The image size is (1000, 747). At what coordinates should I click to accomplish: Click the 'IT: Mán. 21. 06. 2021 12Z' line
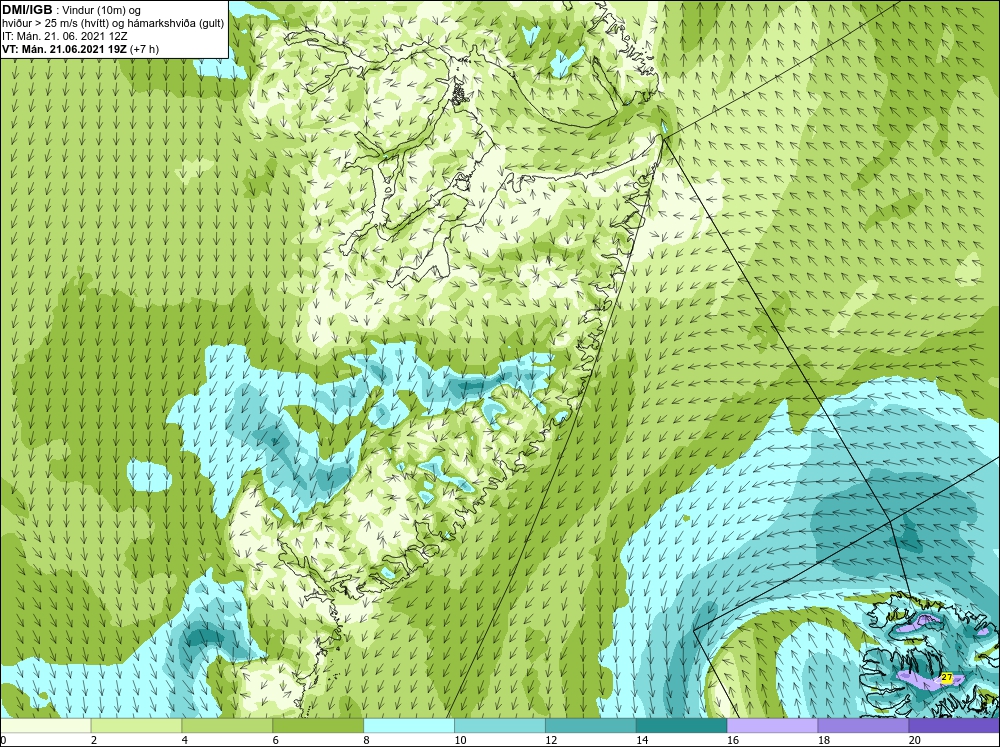click(64, 36)
